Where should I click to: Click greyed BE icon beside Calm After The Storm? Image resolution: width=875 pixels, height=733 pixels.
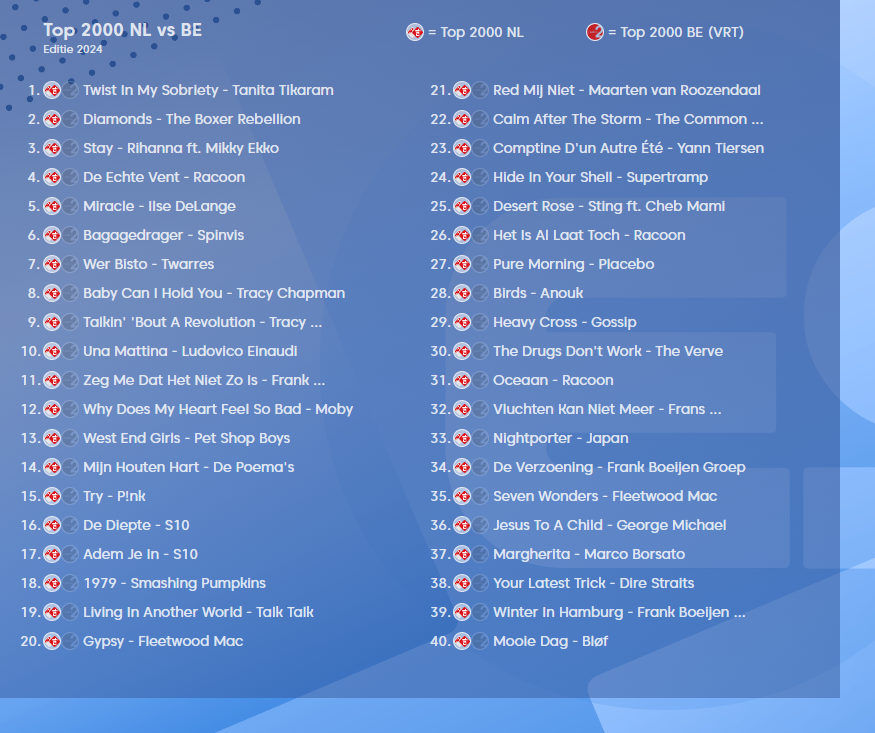pyautogui.click(x=480, y=119)
